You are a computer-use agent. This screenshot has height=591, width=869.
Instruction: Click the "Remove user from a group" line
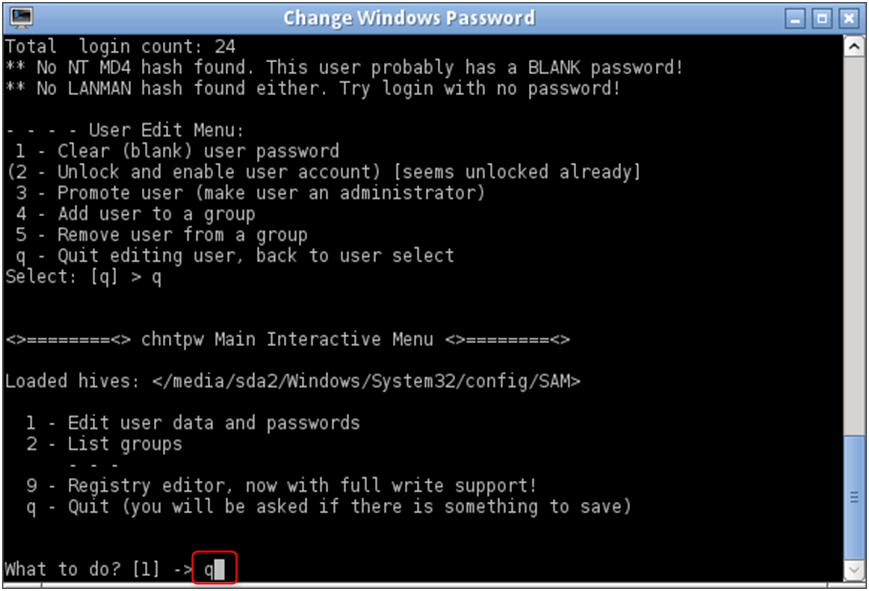[182, 235]
